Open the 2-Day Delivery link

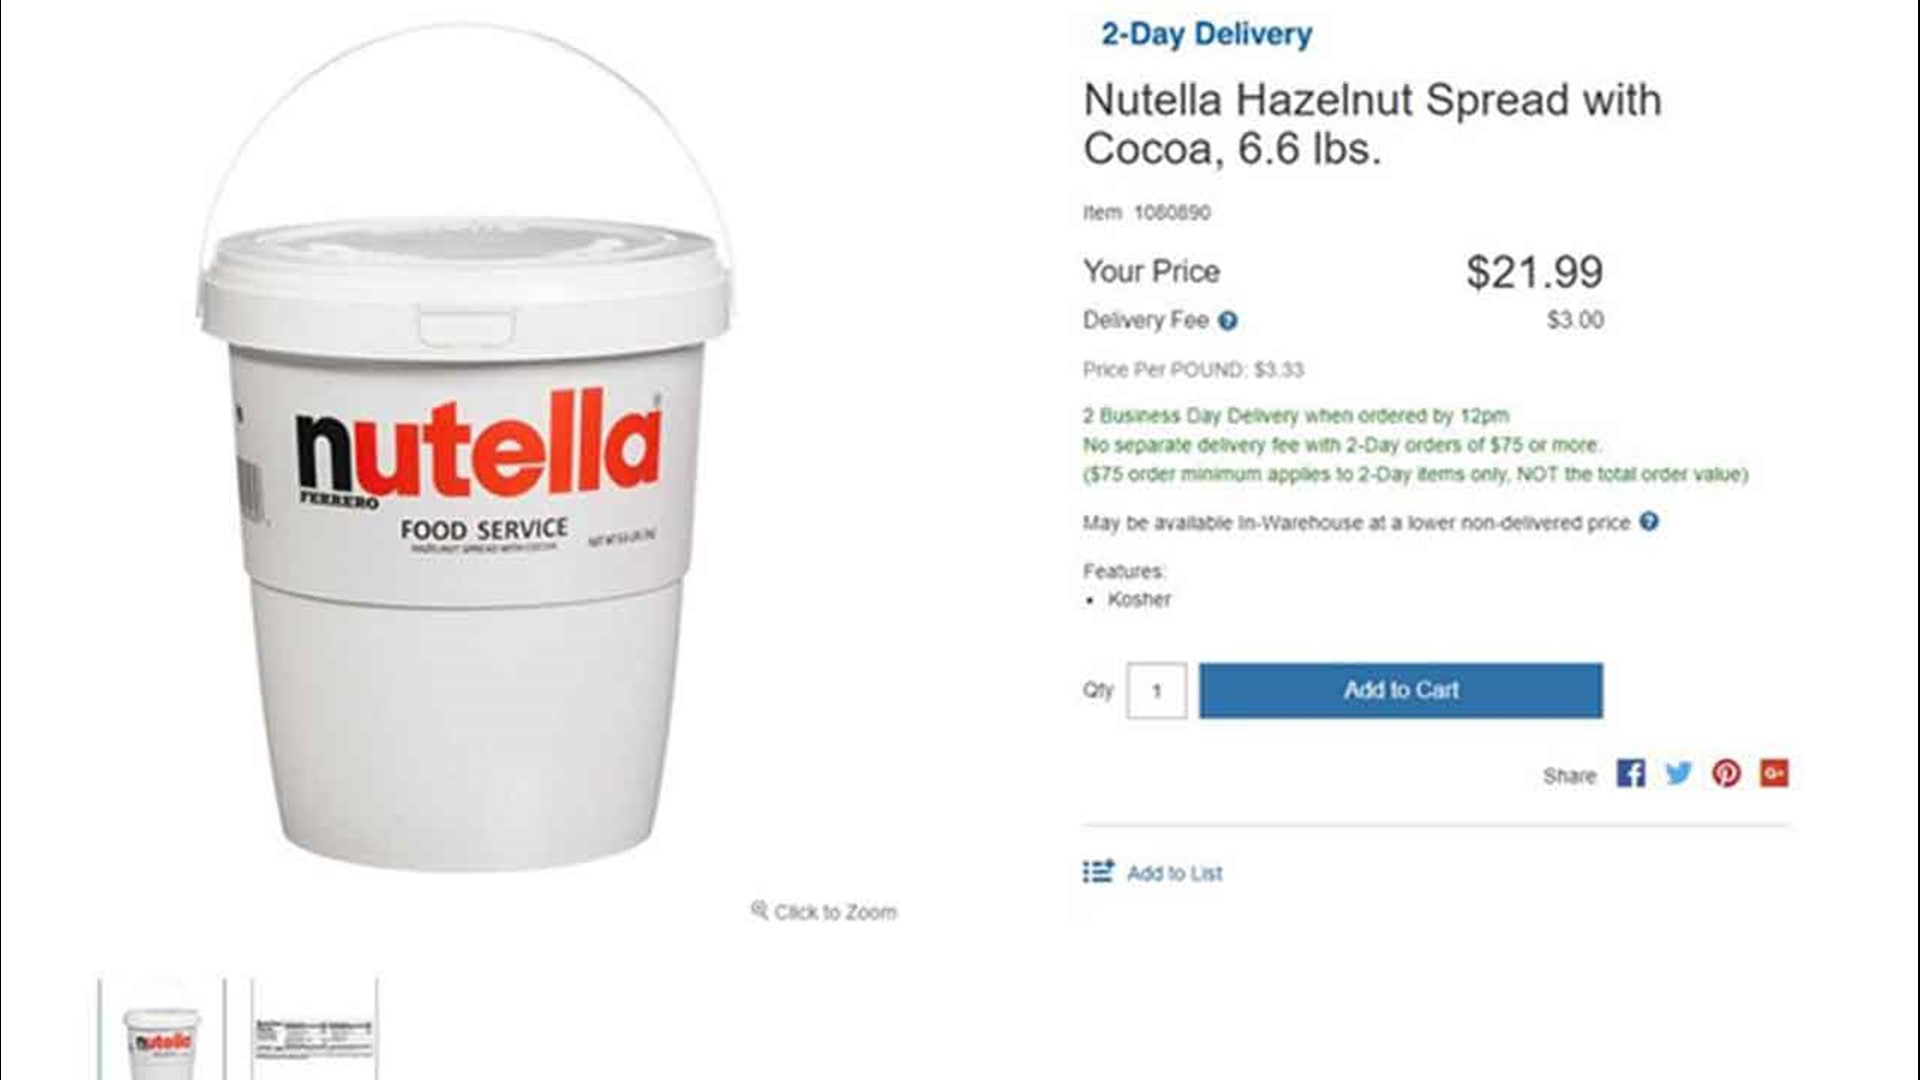(1206, 33)
